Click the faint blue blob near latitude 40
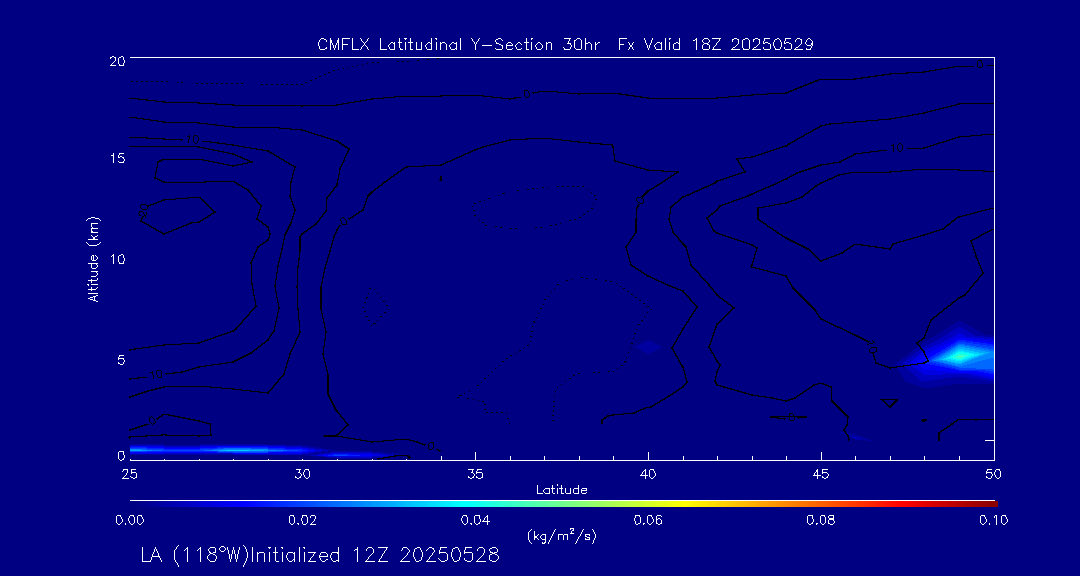The height and width of the screenshot is (576, 1080). click(647, 346)
